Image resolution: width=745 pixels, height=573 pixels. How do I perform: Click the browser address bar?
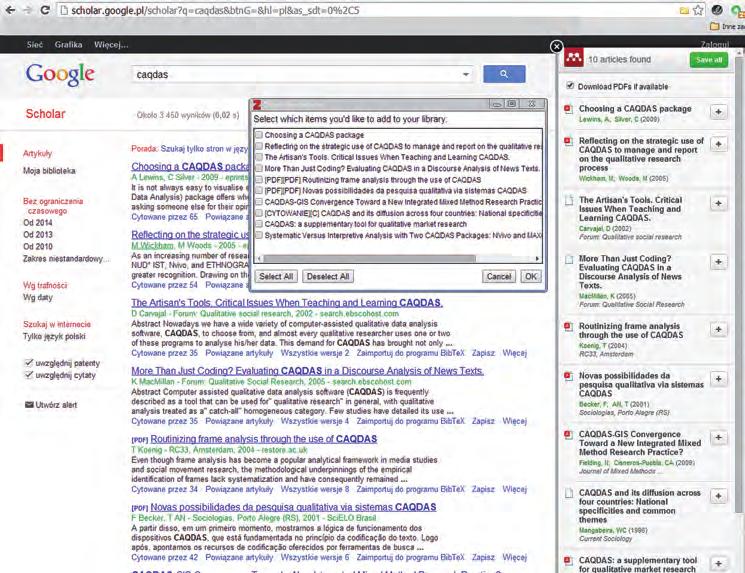(369, 10)
